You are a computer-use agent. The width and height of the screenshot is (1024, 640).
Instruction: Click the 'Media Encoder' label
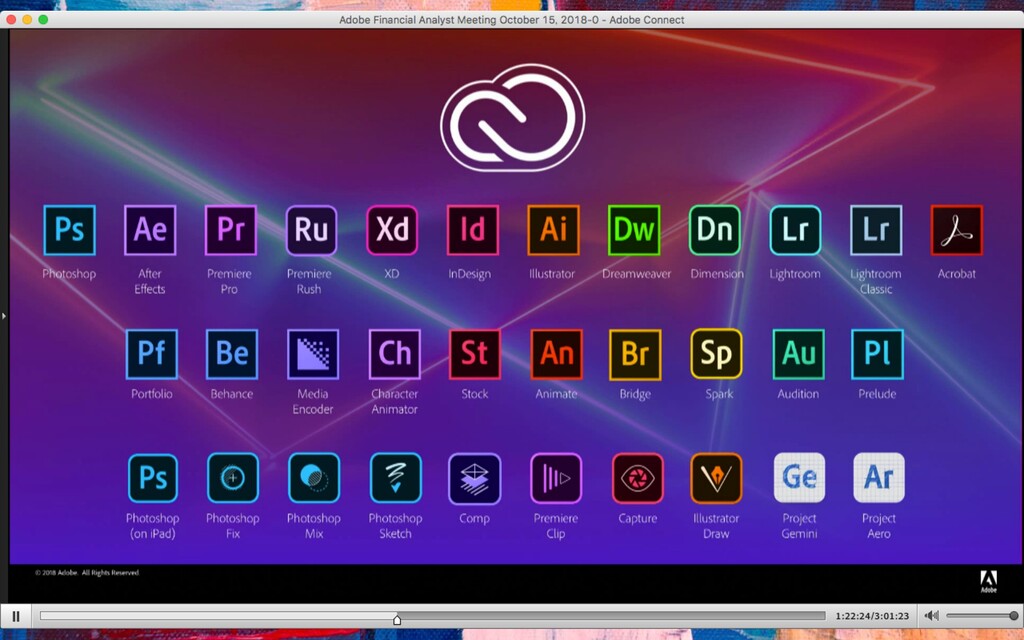[313, 402]
